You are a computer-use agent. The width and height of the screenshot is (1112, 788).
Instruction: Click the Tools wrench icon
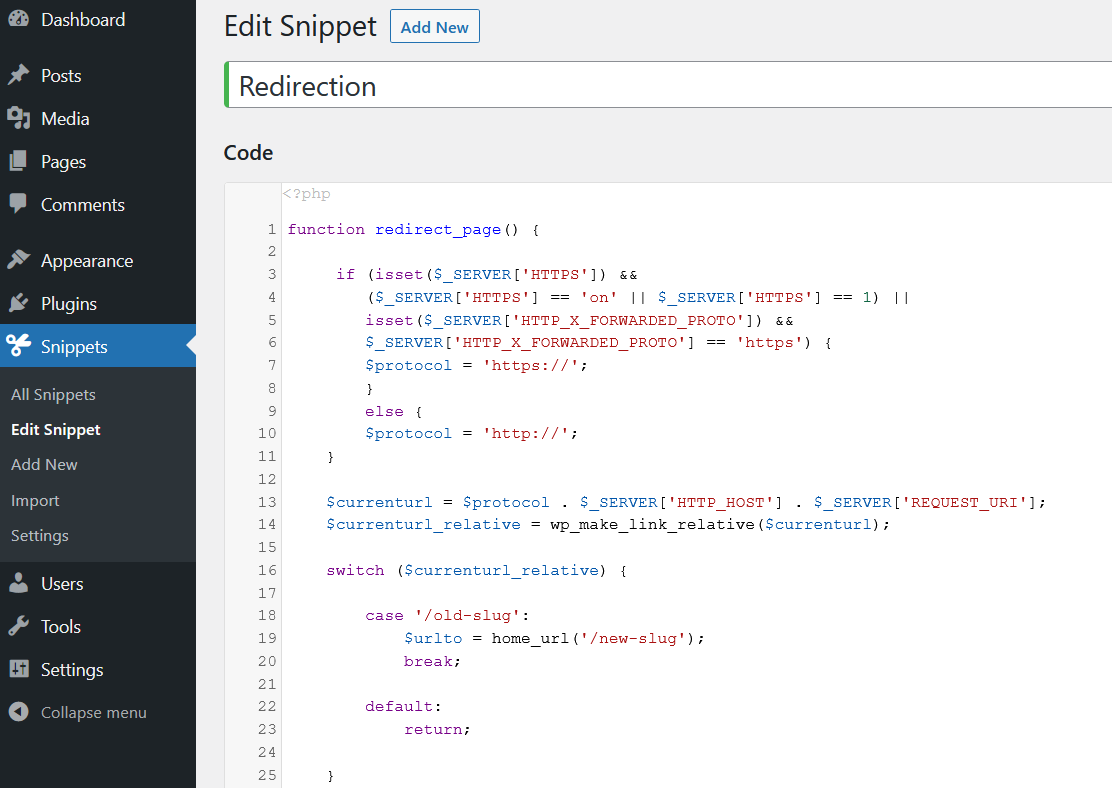coord(18,626)
